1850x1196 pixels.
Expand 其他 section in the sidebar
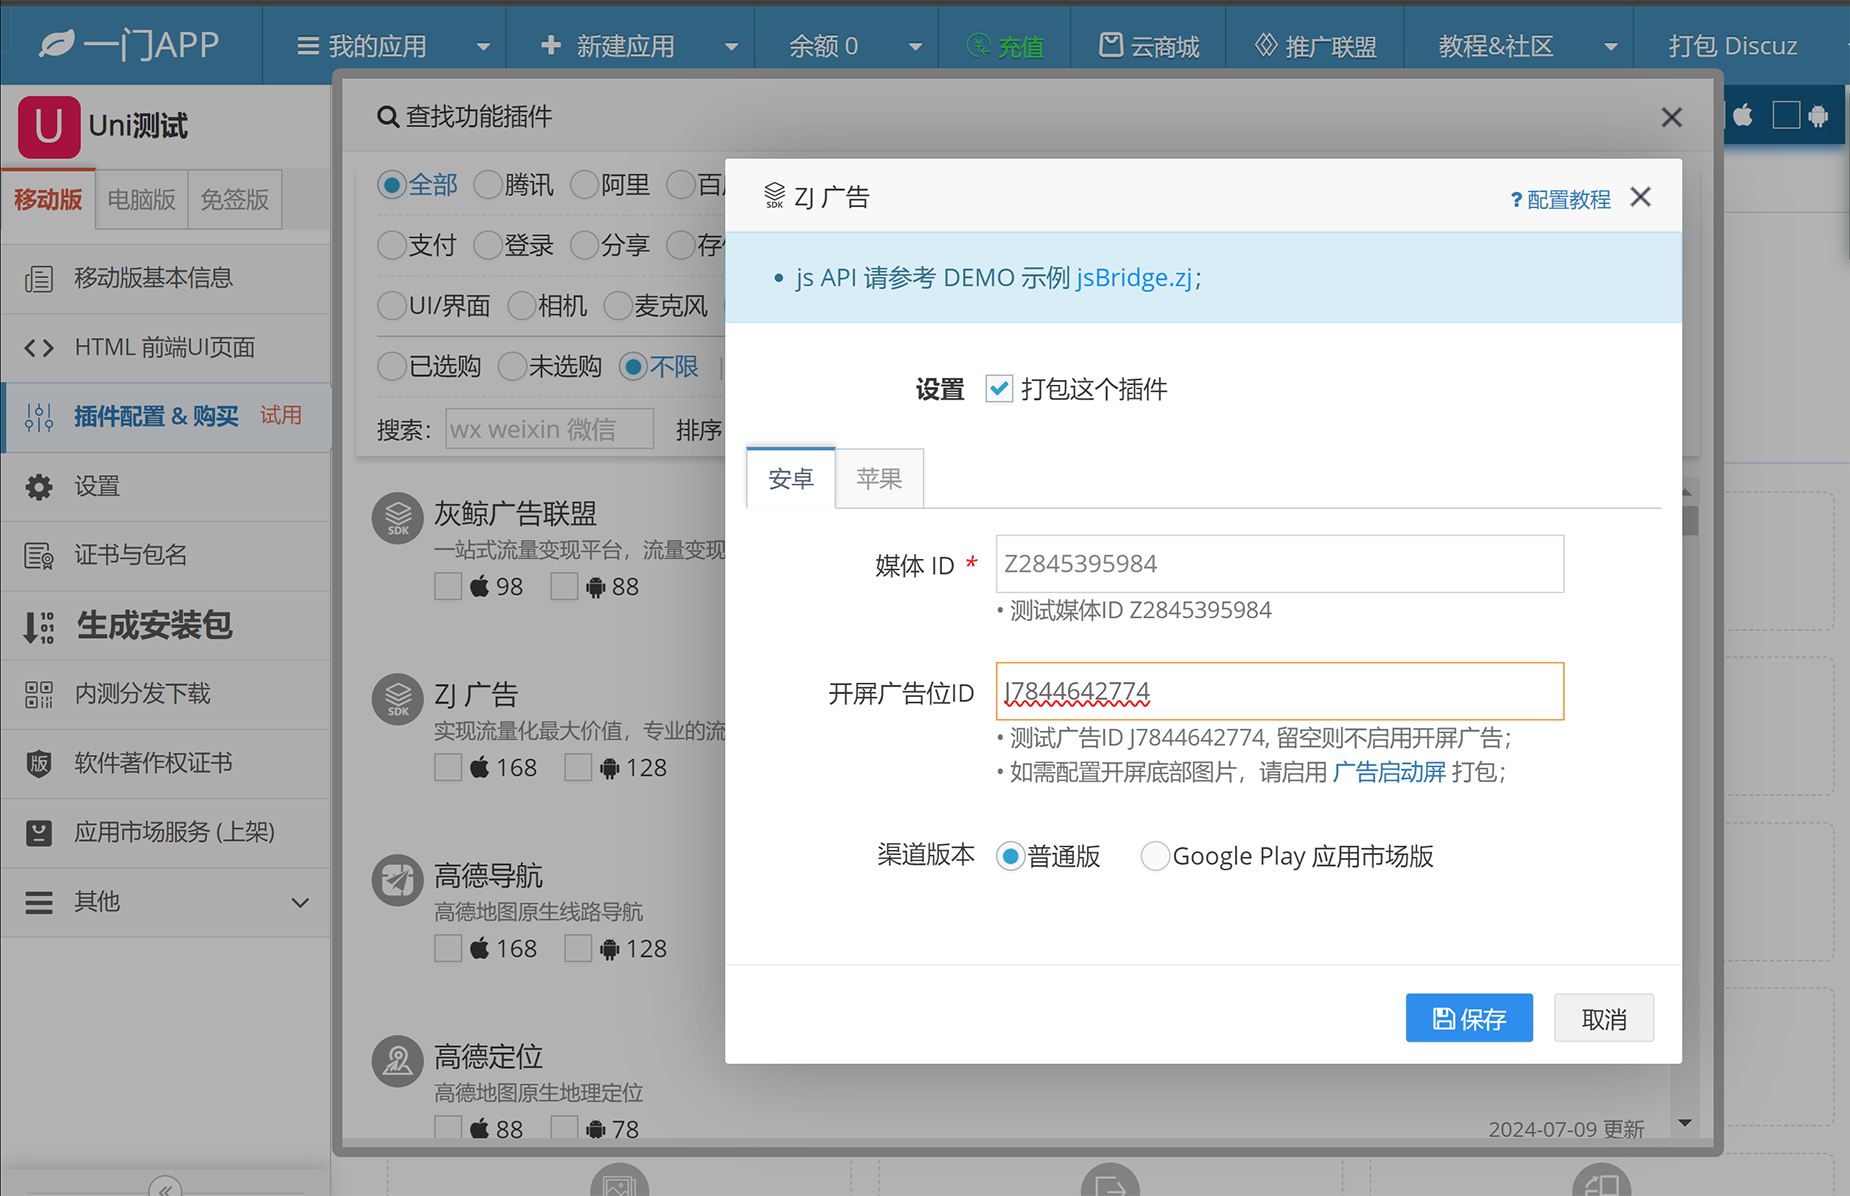(x=166, y=902)
